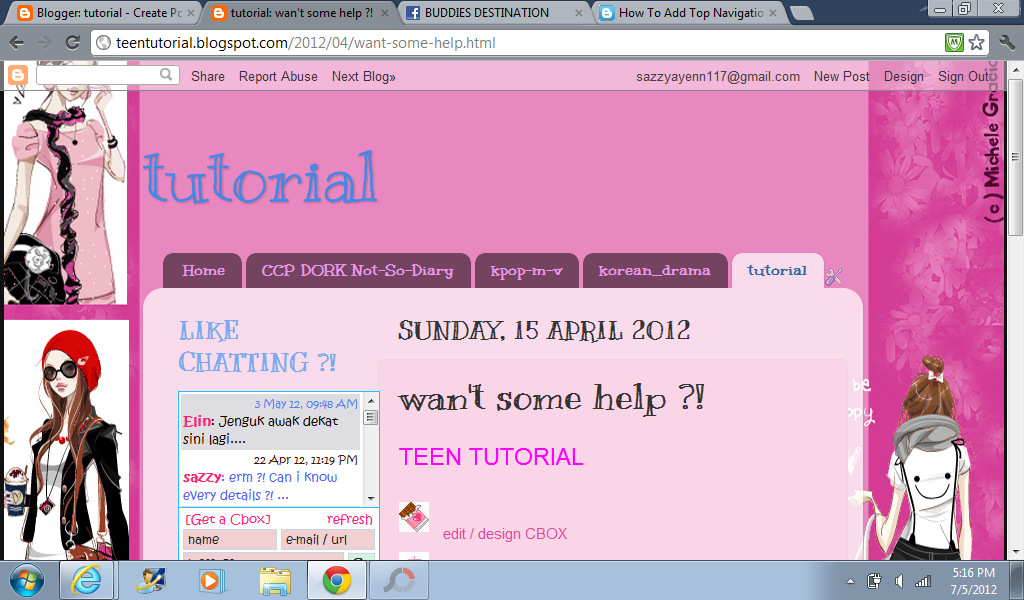
Task: Click the Blogger navbar search field
Action: [x=99, y=74]
